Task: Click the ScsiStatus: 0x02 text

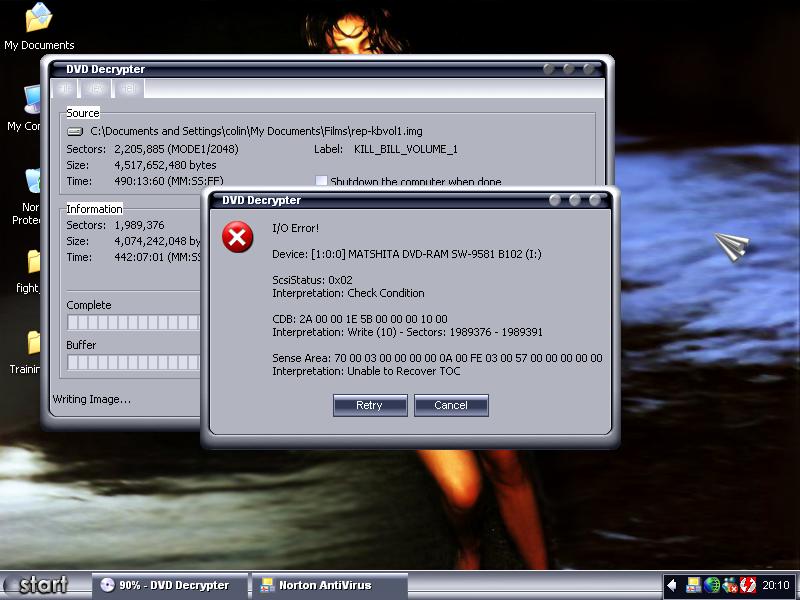Action: pos(312,280)
